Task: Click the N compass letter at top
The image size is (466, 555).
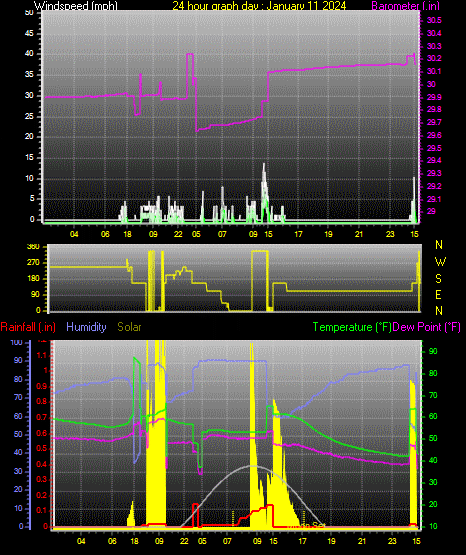Action: point(439,245)
